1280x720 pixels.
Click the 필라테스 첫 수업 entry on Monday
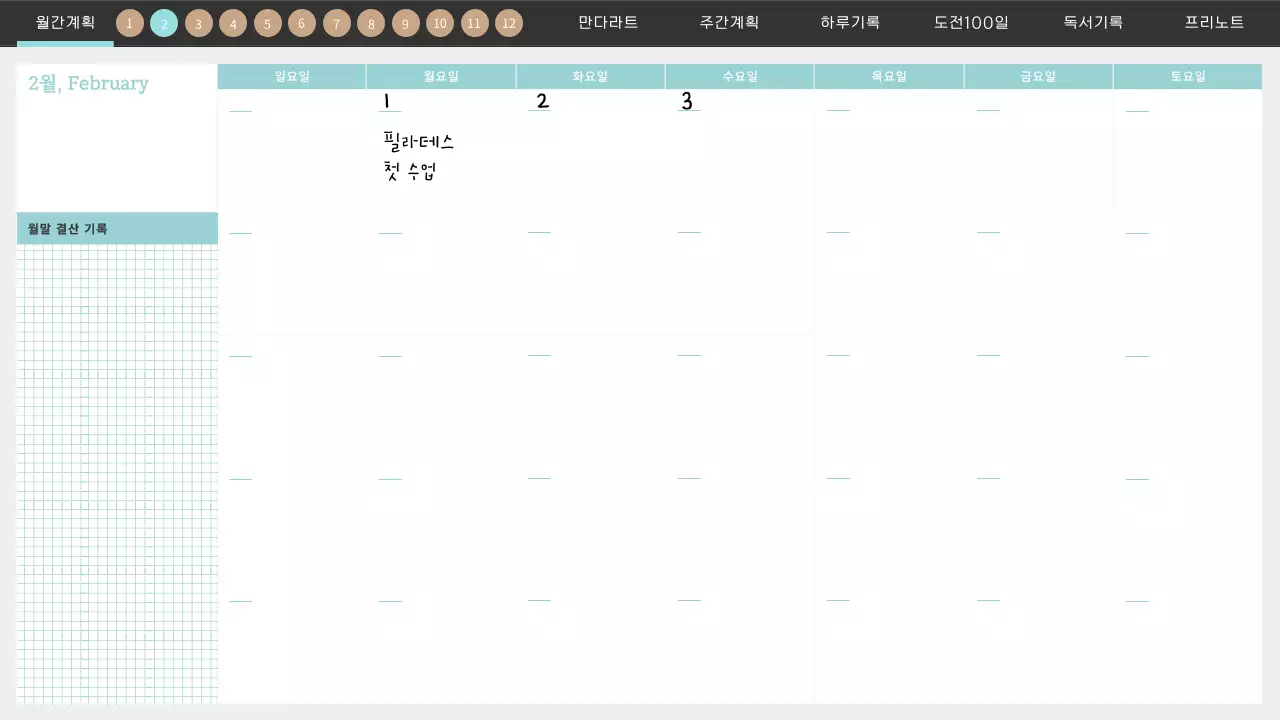[x=418, y=157]
